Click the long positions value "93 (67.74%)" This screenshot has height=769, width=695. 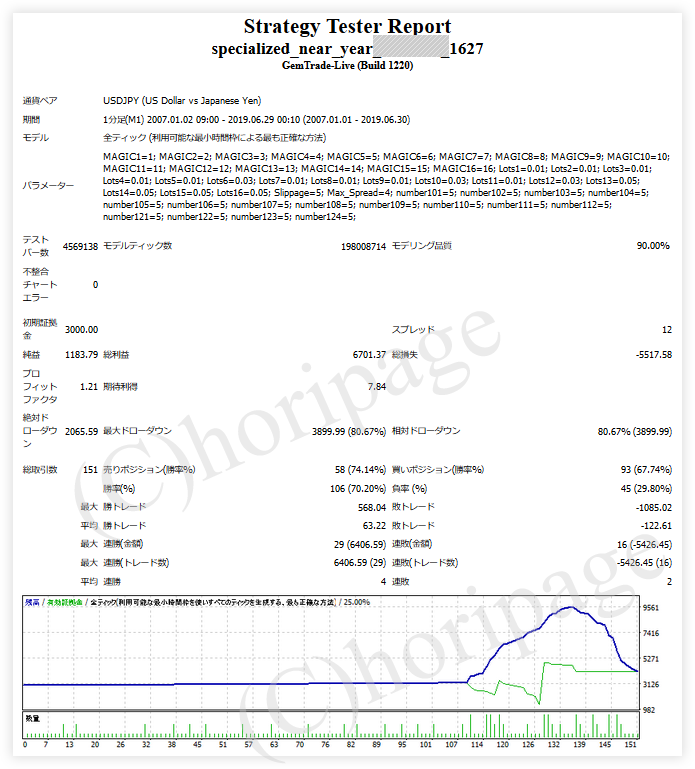[x=646, y=470]
